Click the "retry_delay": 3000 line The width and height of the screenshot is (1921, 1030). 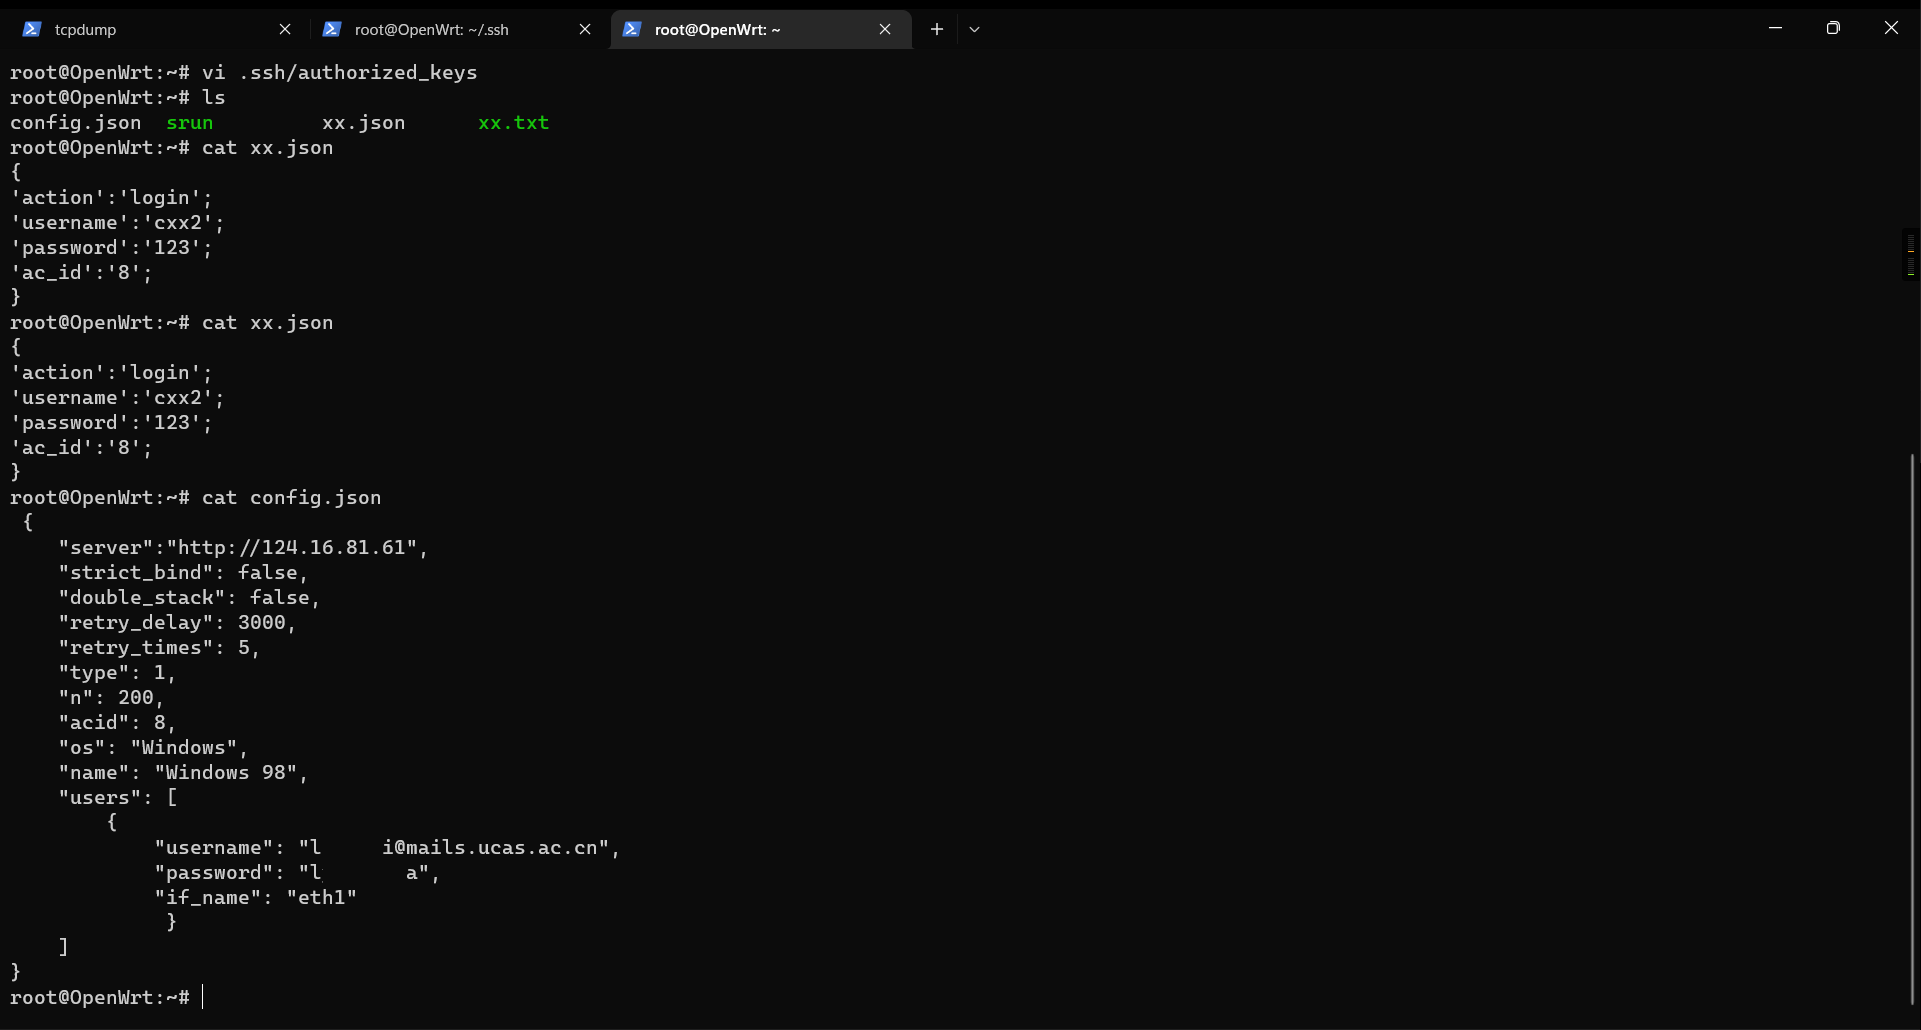[177, 622]
